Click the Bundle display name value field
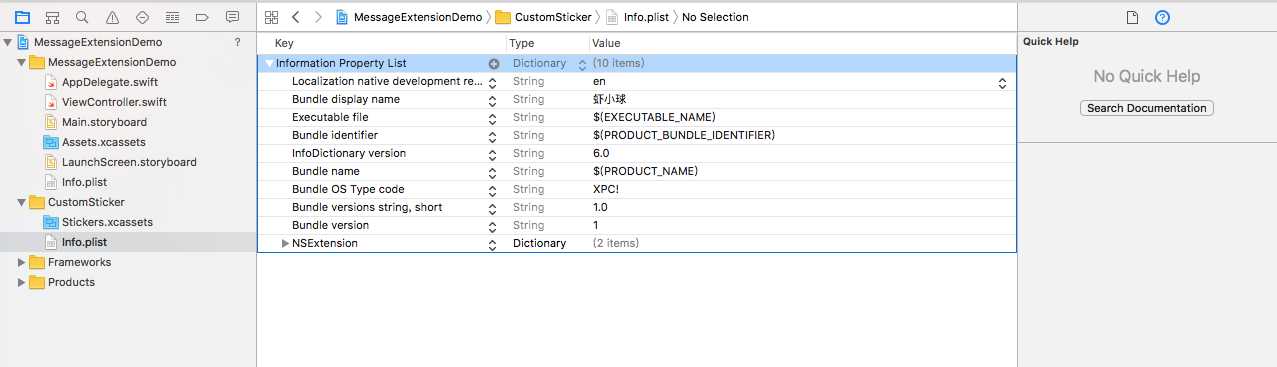The height and width of the screenshot is (367, 1277). 803,100
